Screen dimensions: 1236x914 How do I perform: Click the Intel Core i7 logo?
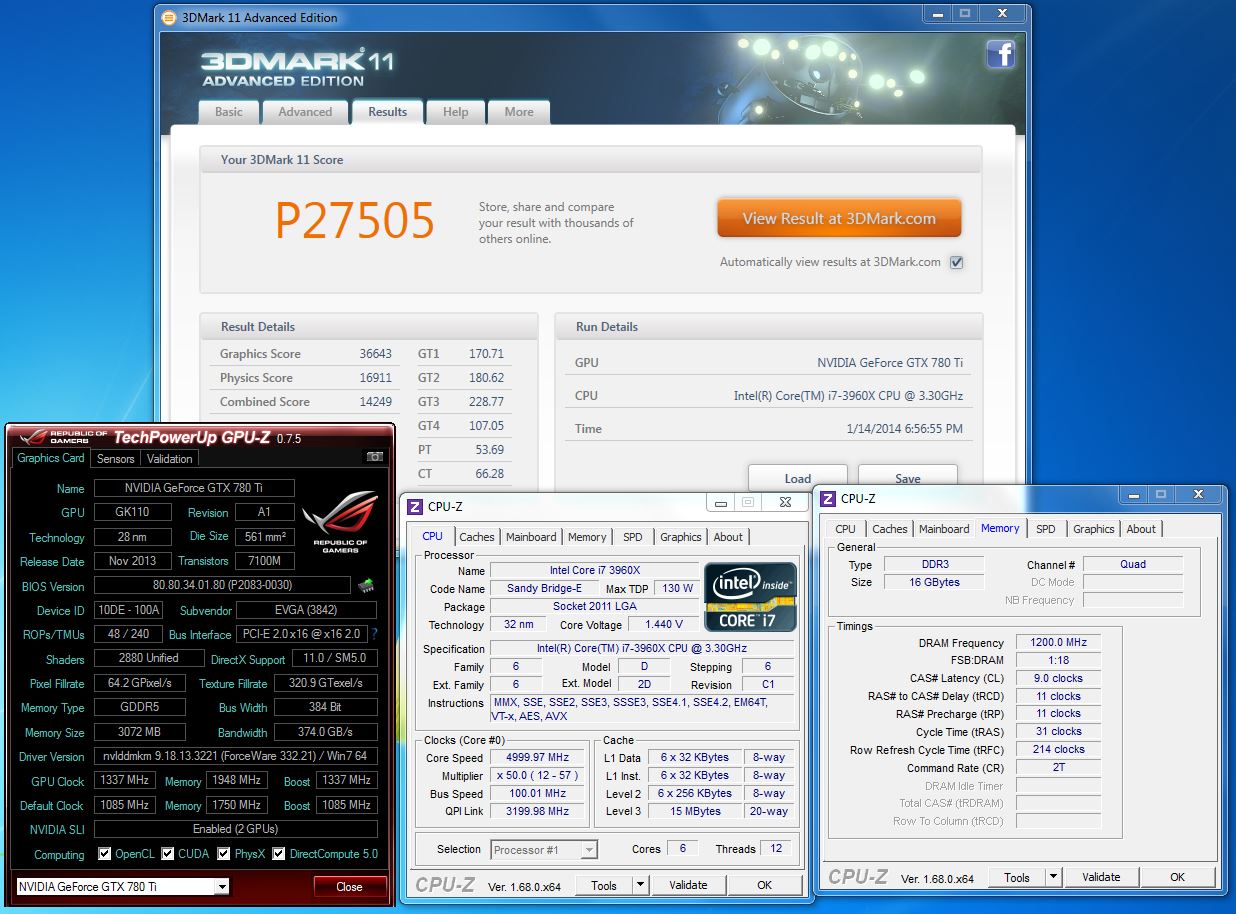750,597
